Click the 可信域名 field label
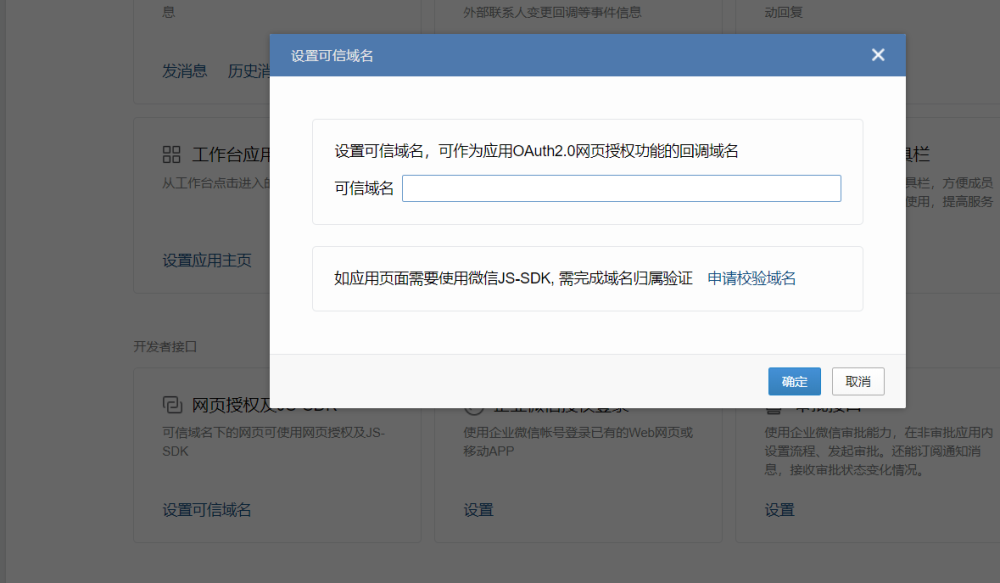The height and width of the screenshot is (583, 1000). (x=364, y=189)
